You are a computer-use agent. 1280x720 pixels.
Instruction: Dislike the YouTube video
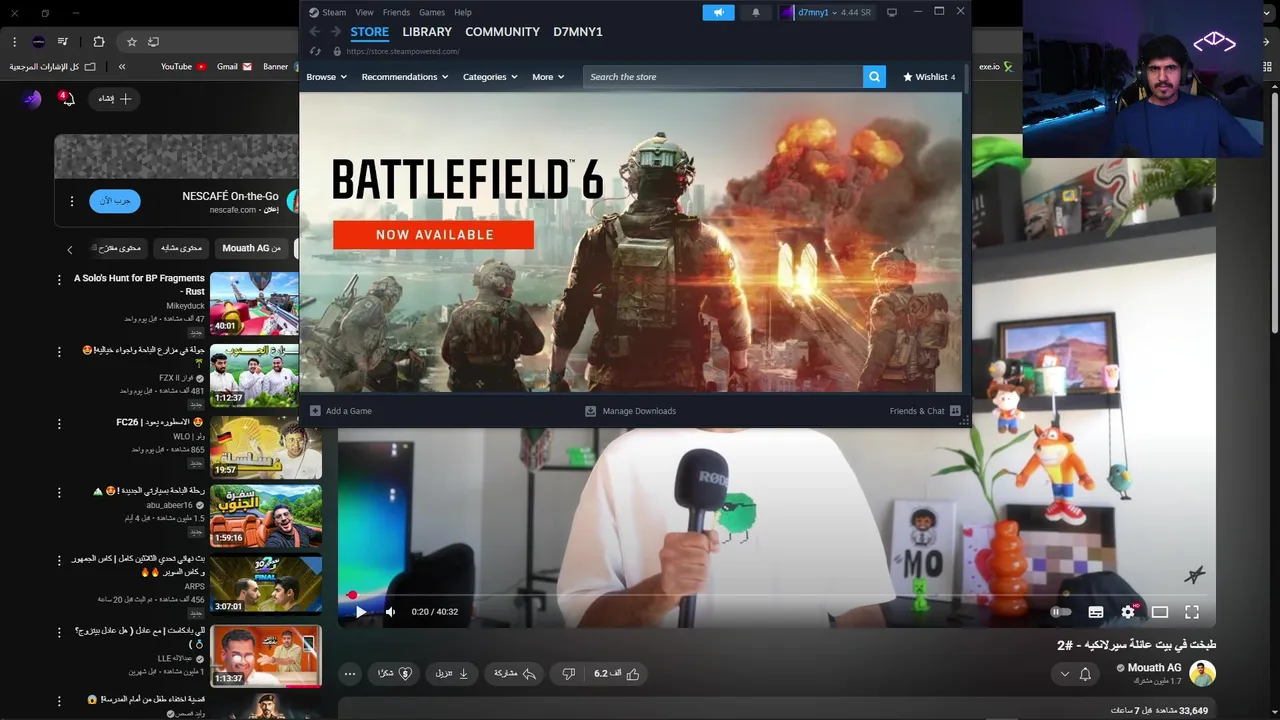click(x=568, y=674)
